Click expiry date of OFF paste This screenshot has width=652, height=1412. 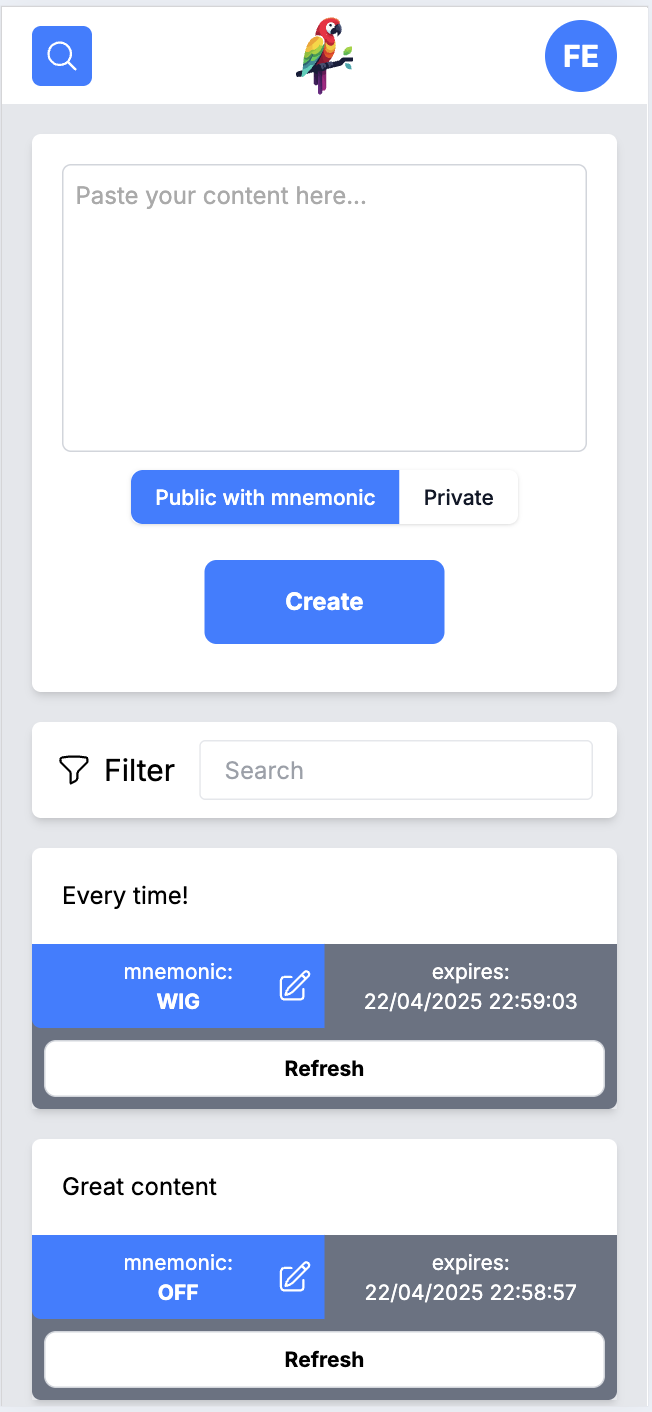coord(471,1292)
